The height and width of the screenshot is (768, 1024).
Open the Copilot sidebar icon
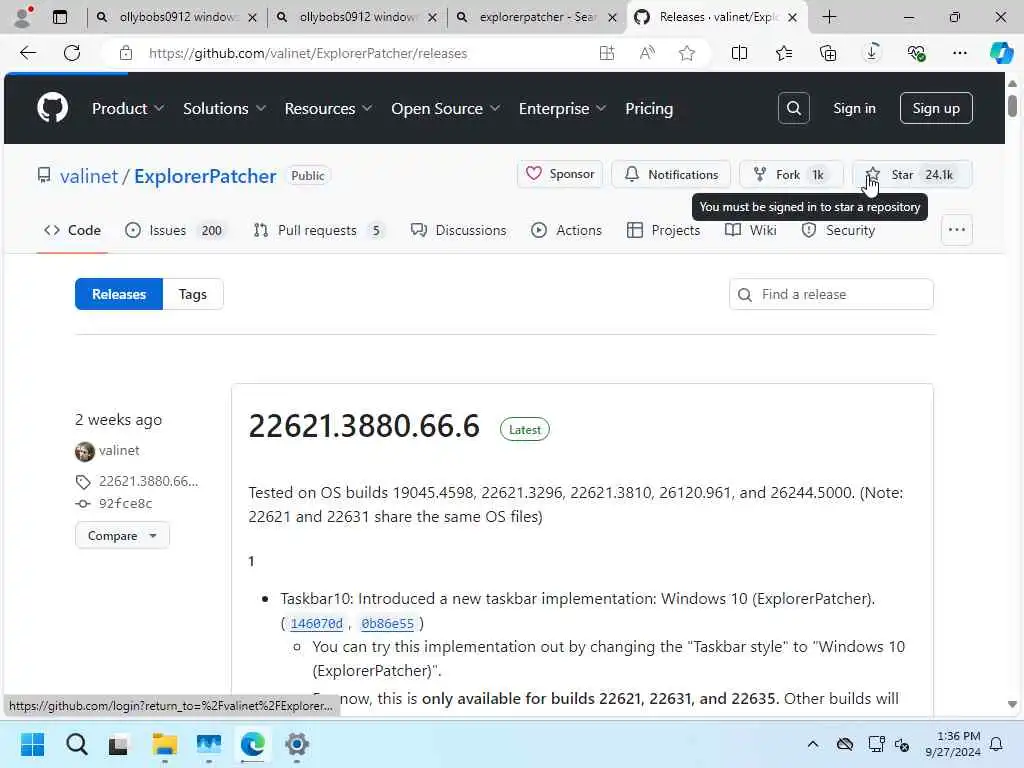pyautogui.click(x=1001, y=53)
